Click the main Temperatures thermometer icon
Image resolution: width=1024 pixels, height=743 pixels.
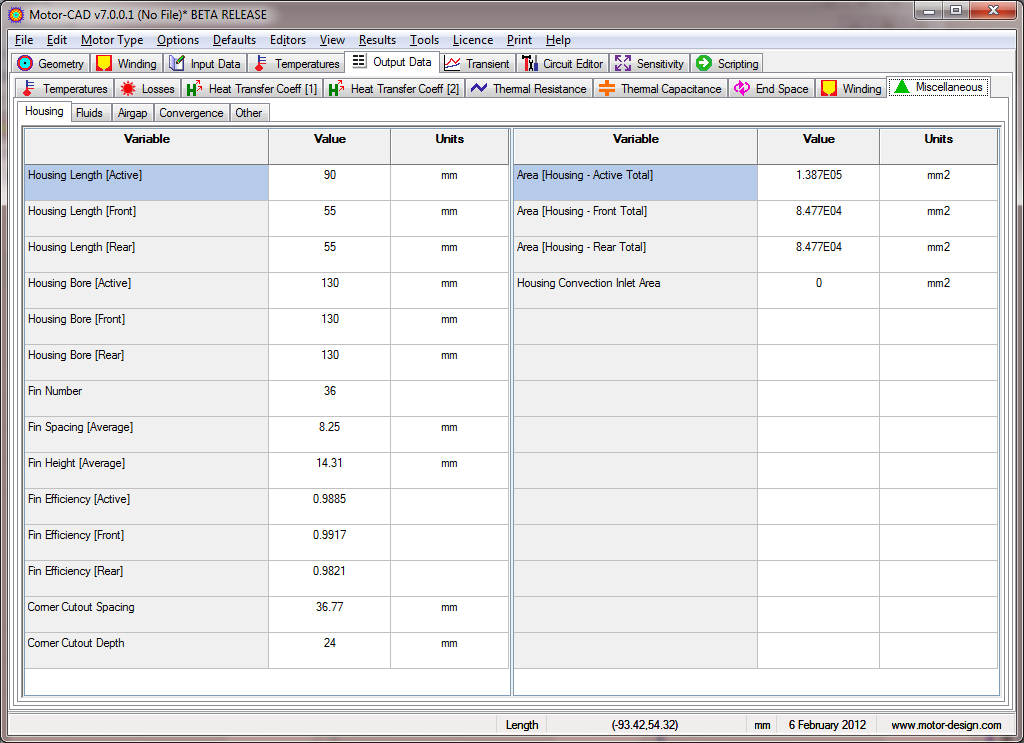point(261,63)
